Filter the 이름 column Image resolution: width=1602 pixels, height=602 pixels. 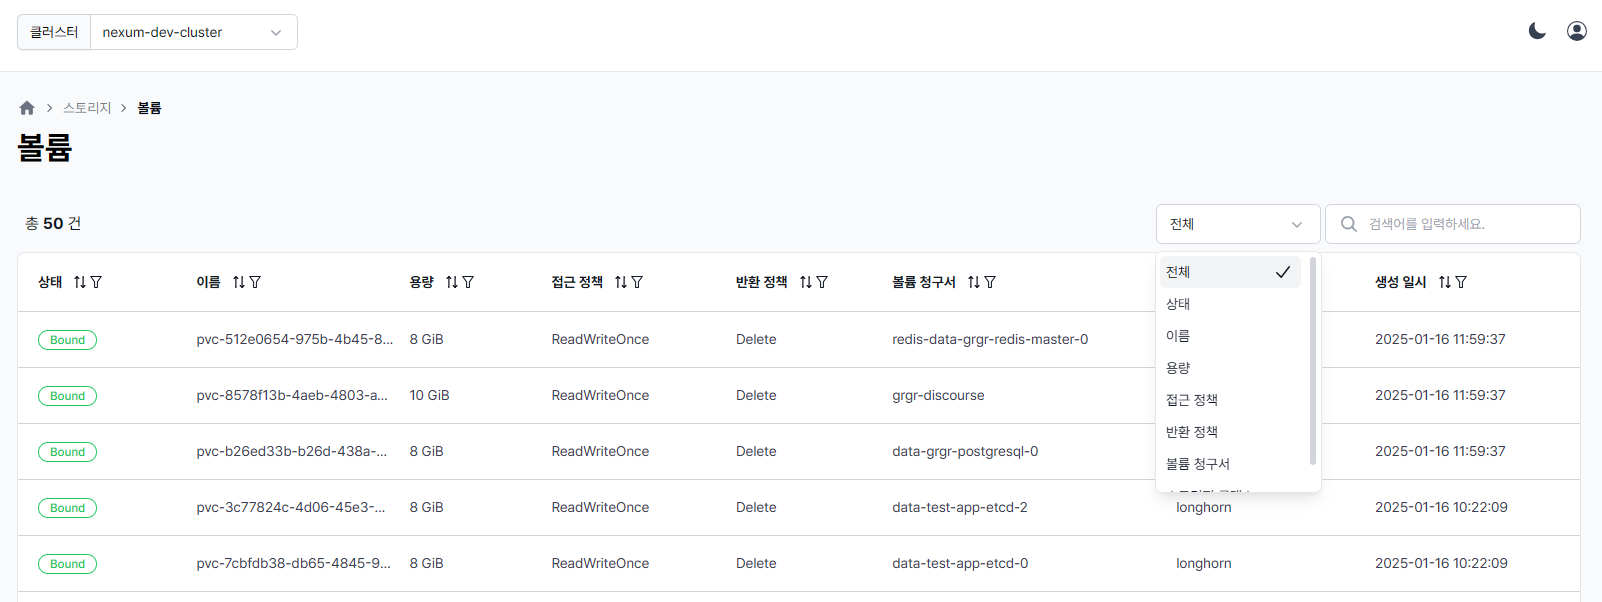pos(255,282)
